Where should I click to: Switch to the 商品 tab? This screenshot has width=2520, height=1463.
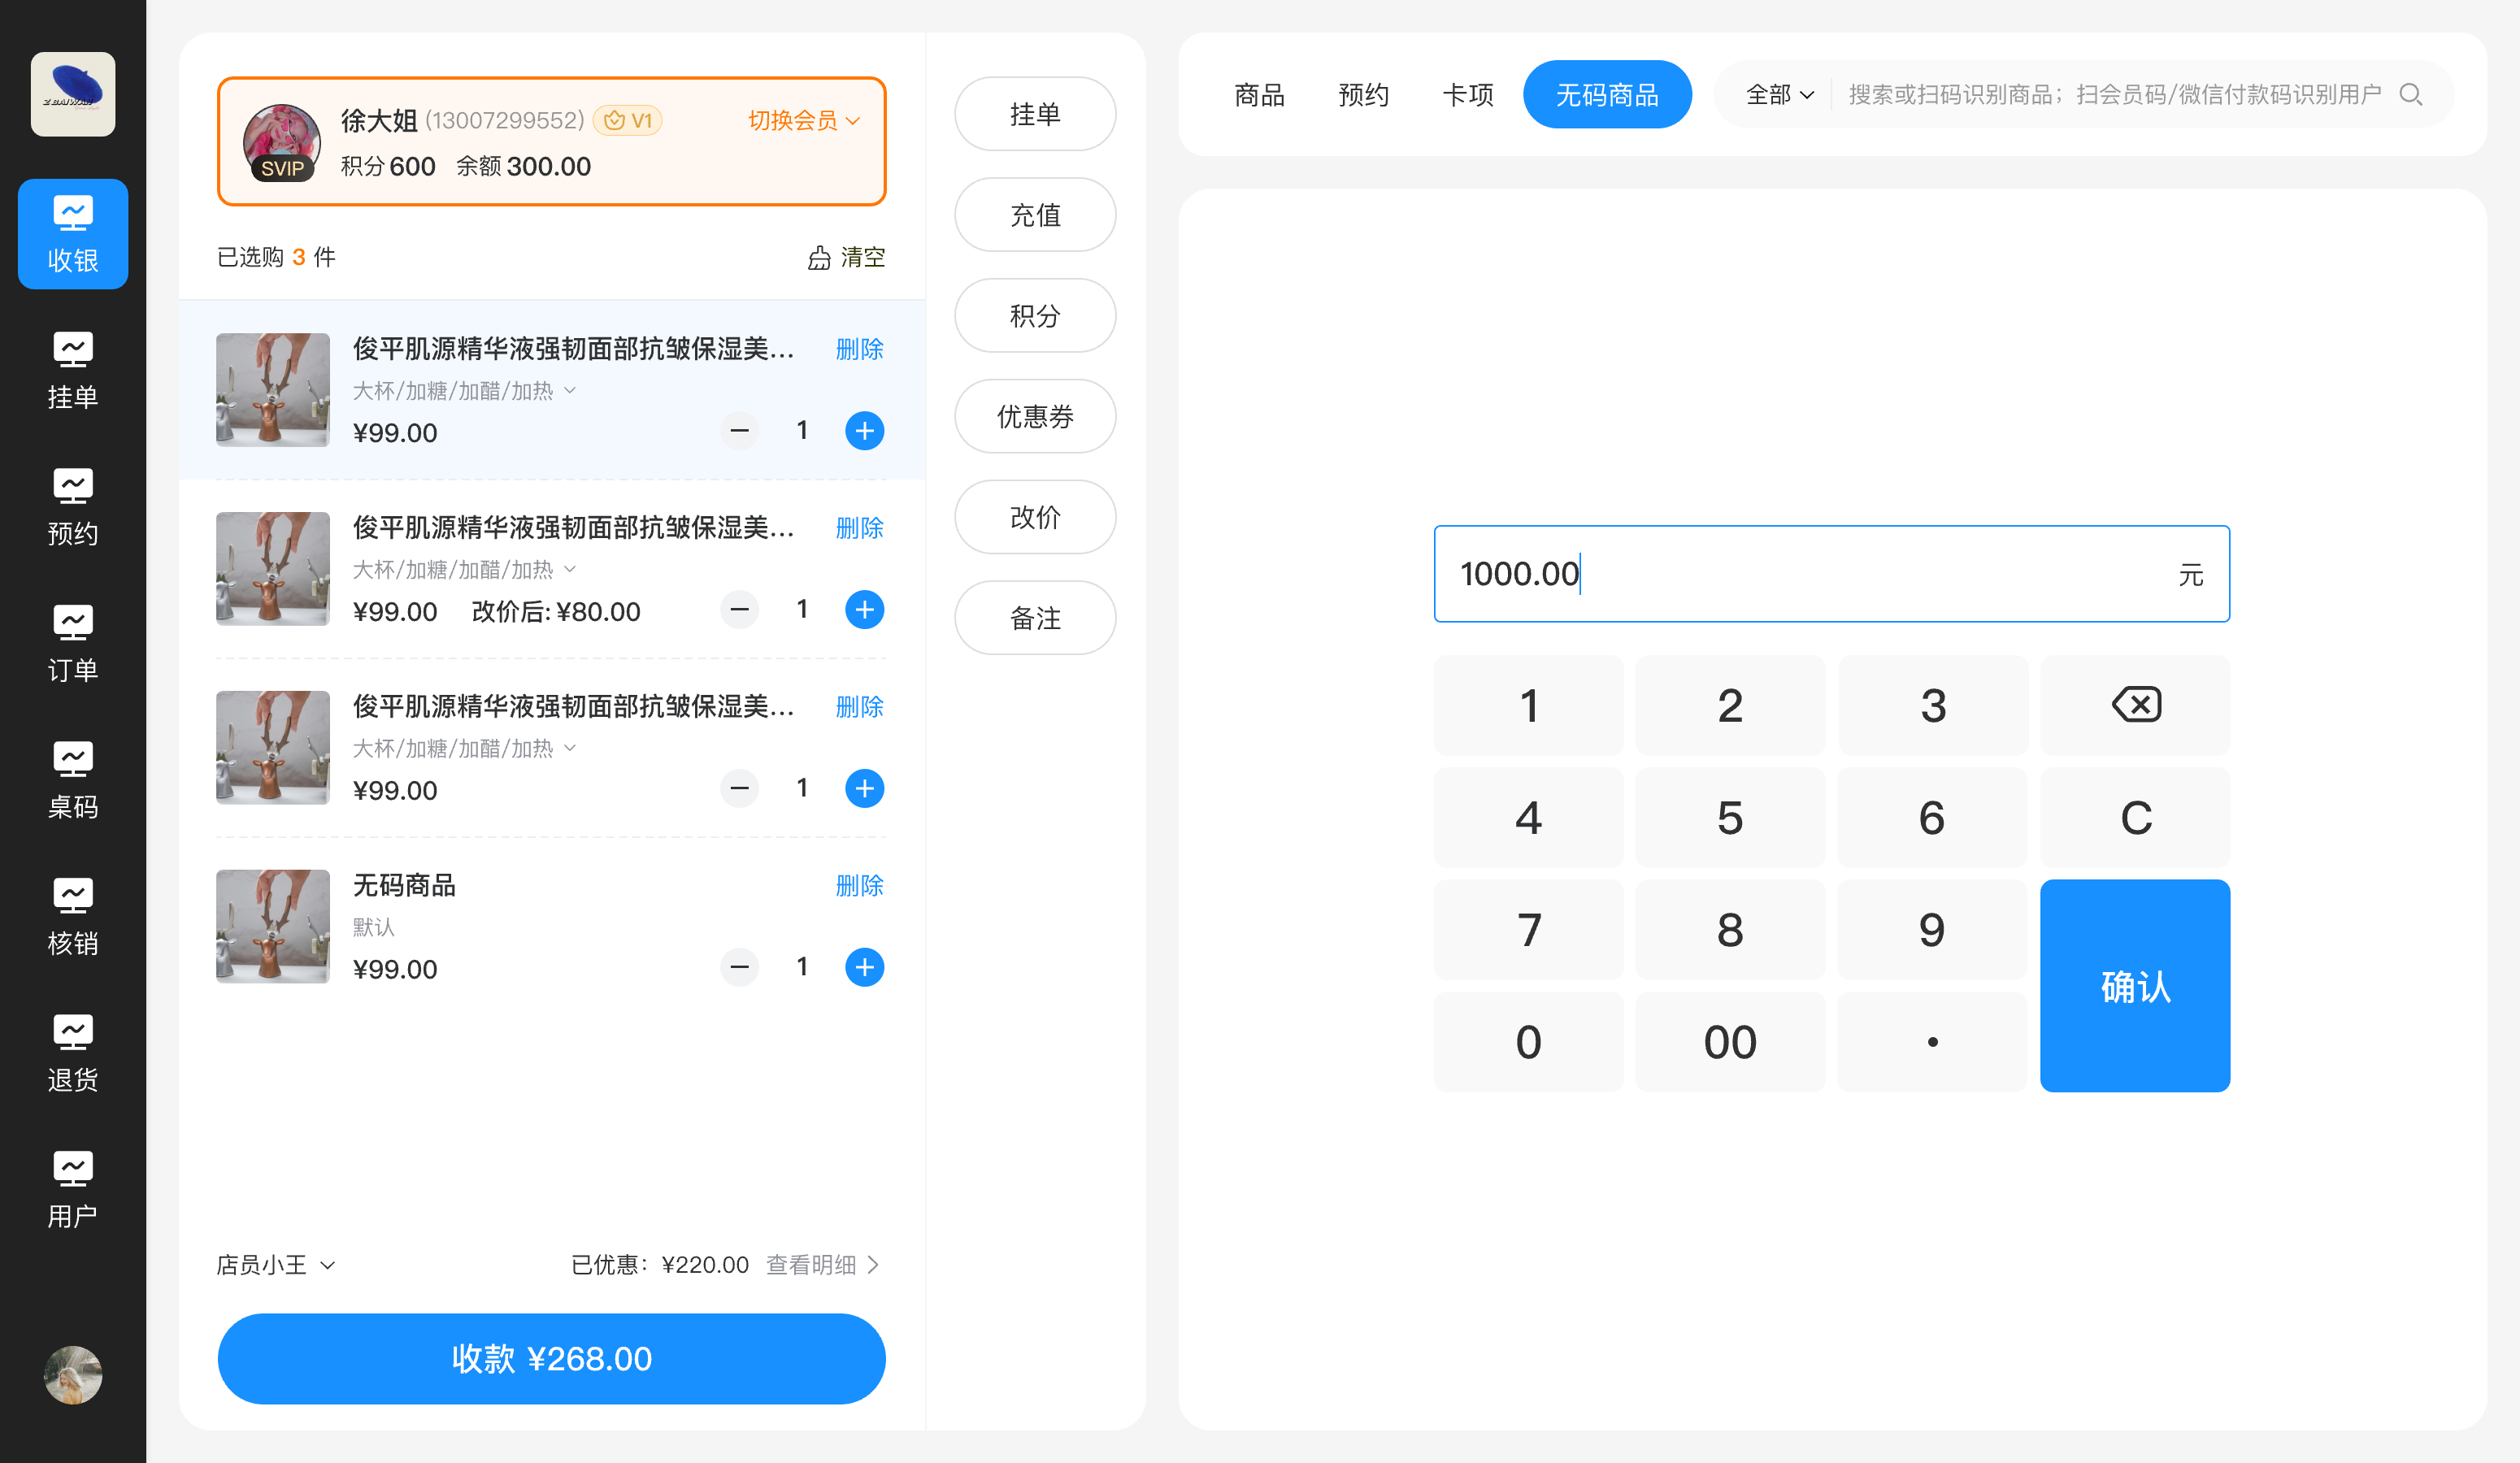pyautogui.click(x=1258, y=95)
